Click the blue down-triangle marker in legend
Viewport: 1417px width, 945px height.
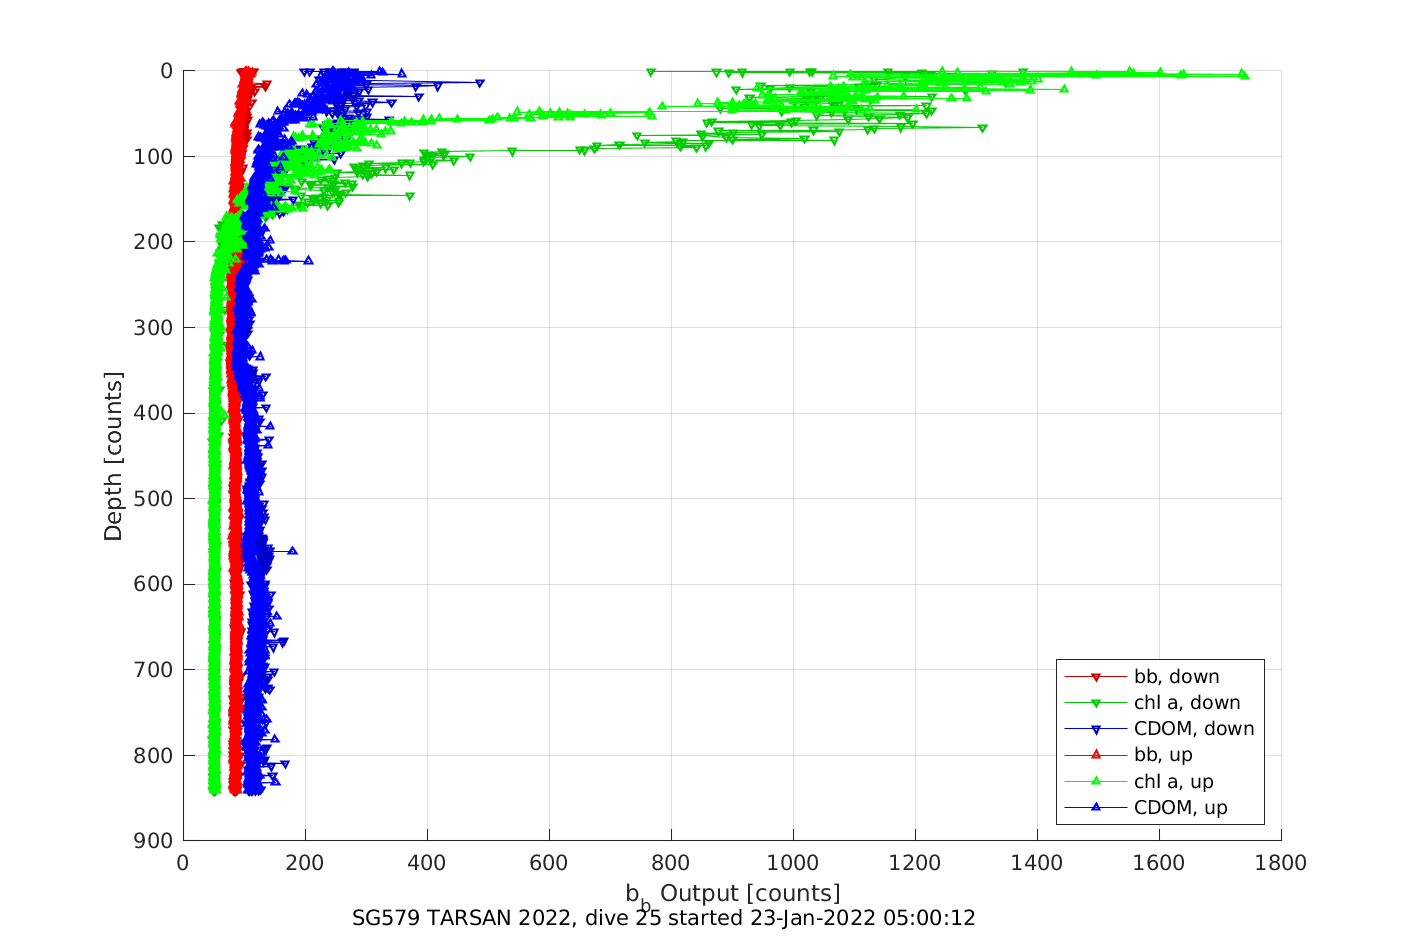1095,730
